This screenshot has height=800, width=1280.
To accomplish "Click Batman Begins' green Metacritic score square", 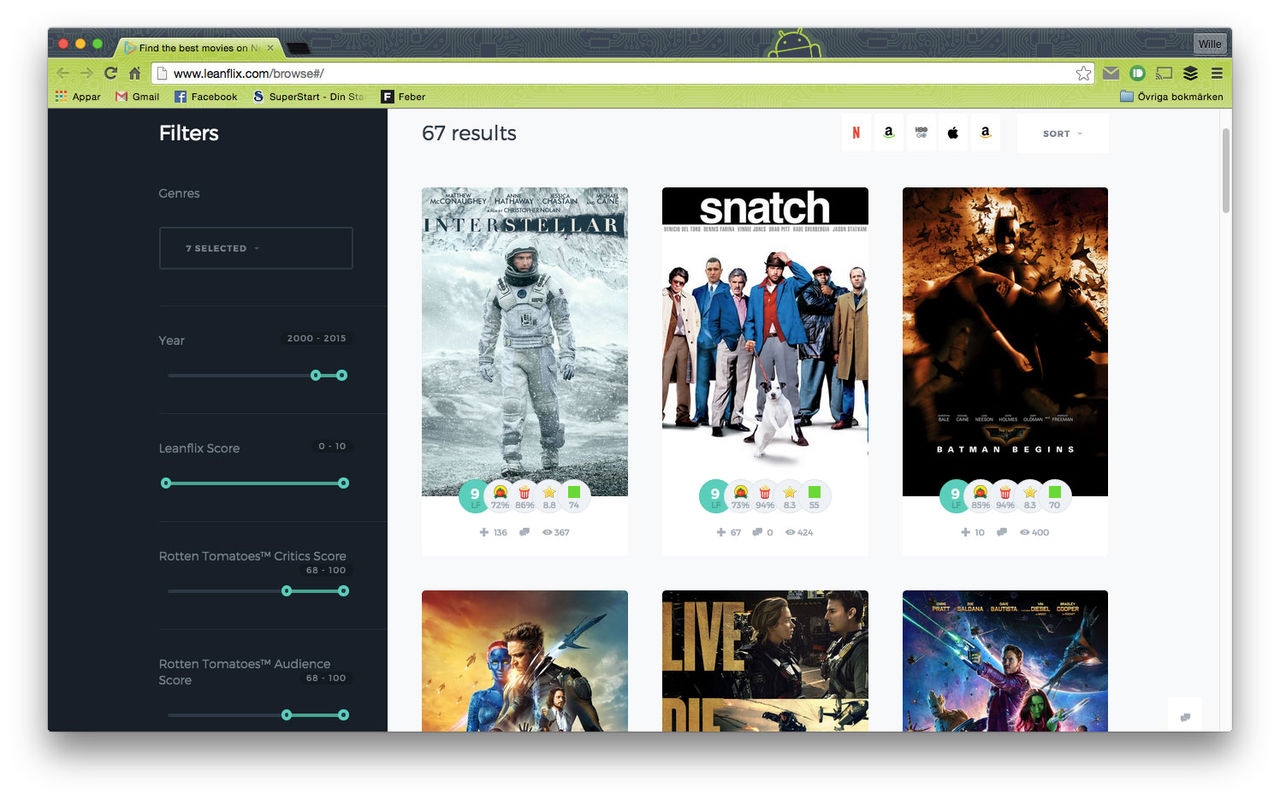I will click(1054, 492).
